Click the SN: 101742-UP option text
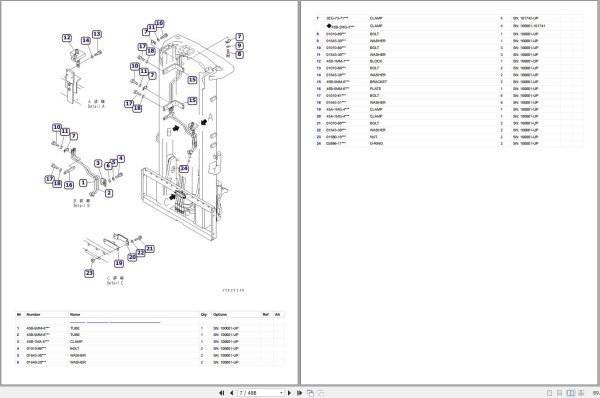 pyautogui.click(x=526, y=18)
